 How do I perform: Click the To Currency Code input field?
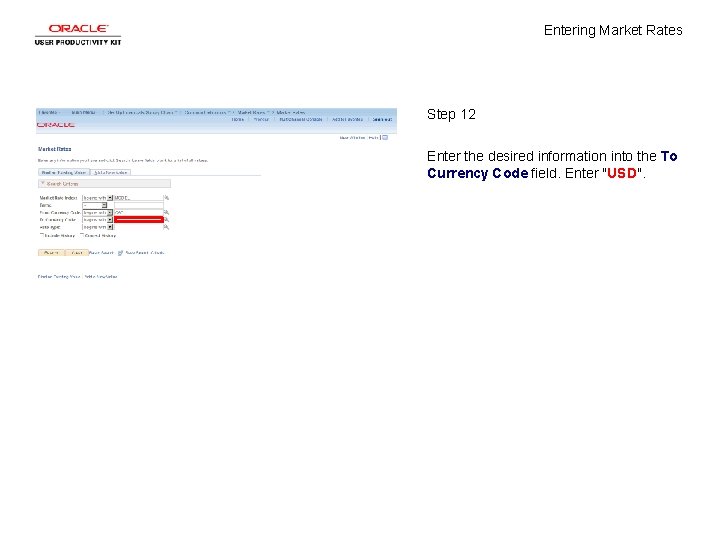(x=139, y=220)
